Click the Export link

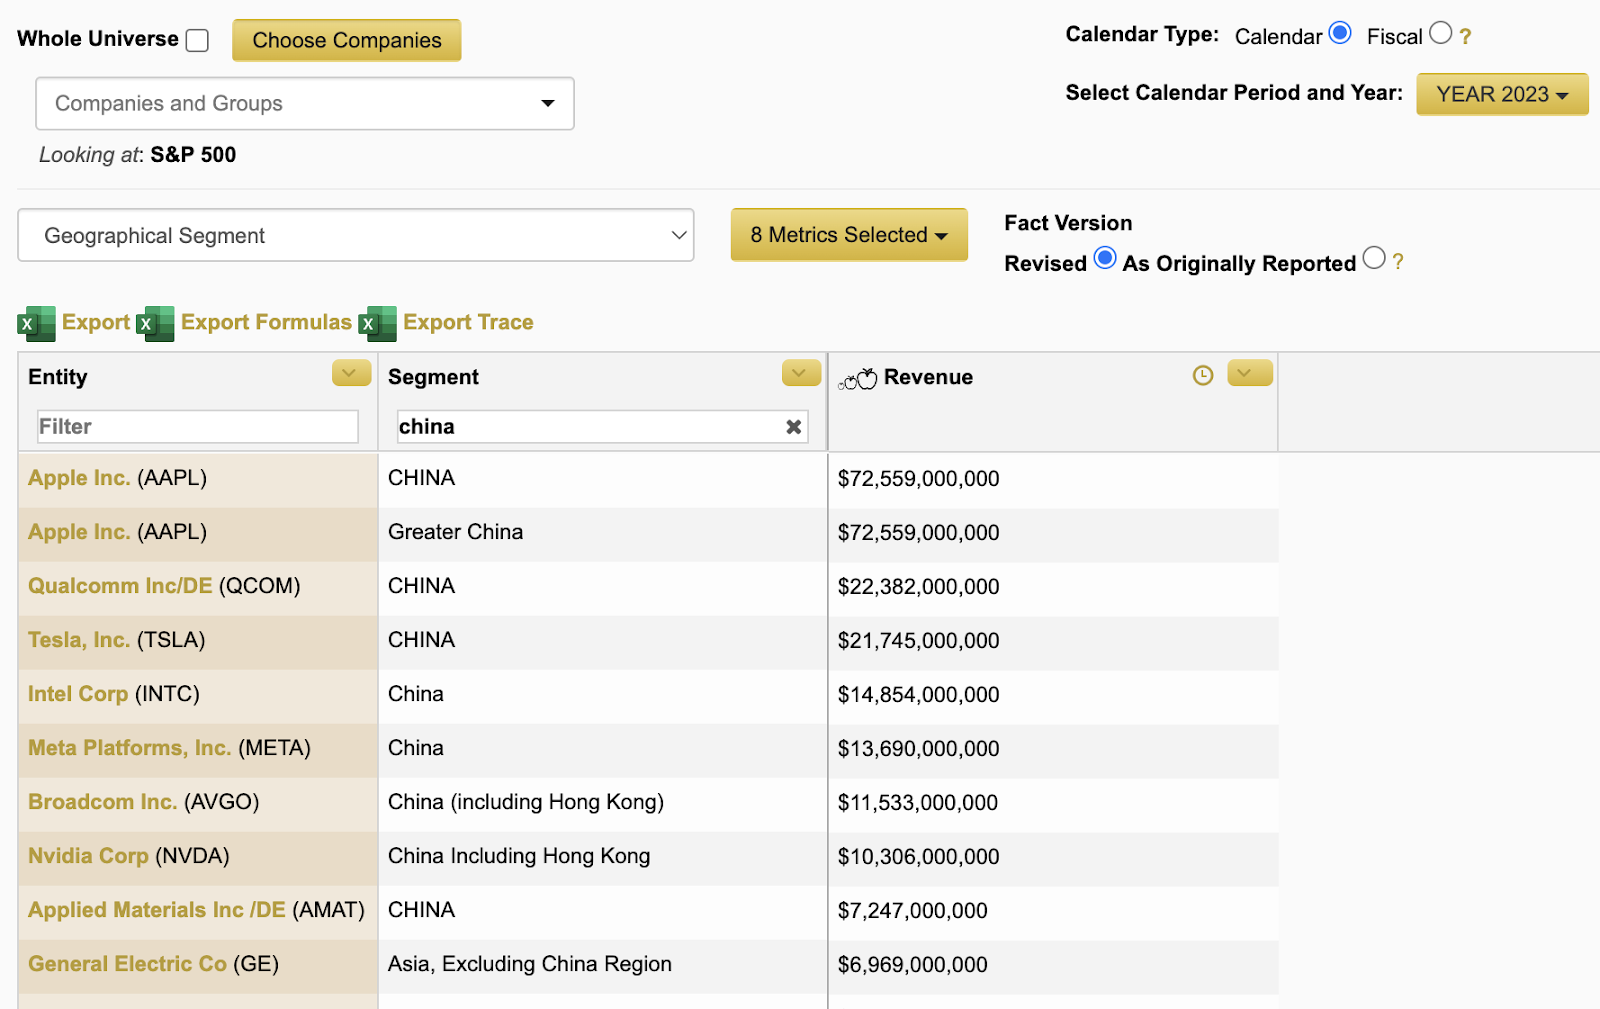click(96, 322)
